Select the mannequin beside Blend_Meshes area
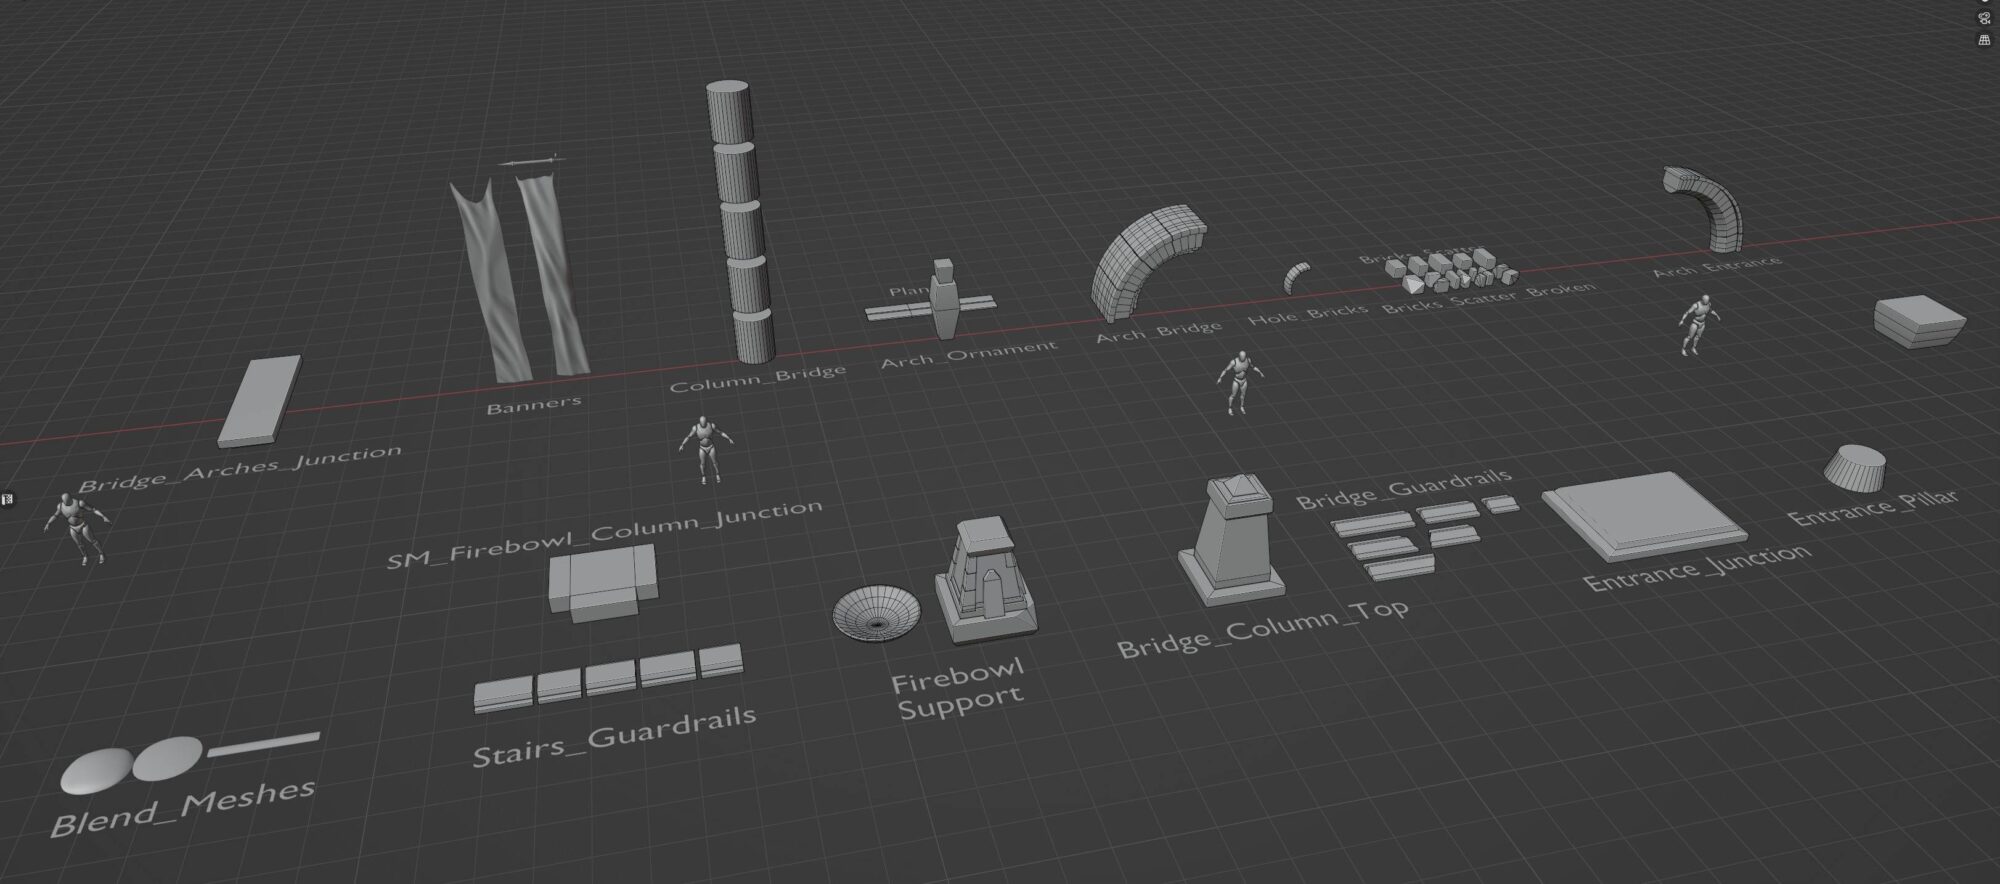Viewport: 2000px width, 884px height. (x=77, y=528)
